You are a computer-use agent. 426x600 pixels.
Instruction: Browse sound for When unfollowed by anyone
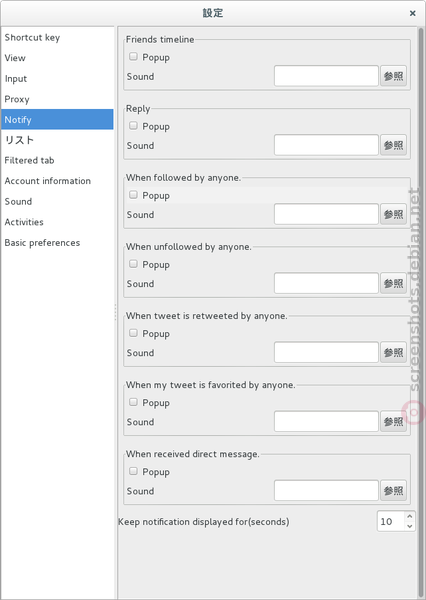[393, 283]
